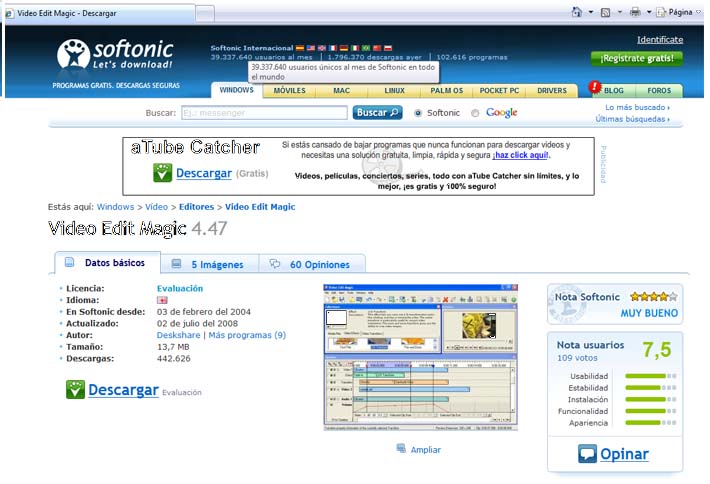Click the browser Print icon

[x=635, y=12]
